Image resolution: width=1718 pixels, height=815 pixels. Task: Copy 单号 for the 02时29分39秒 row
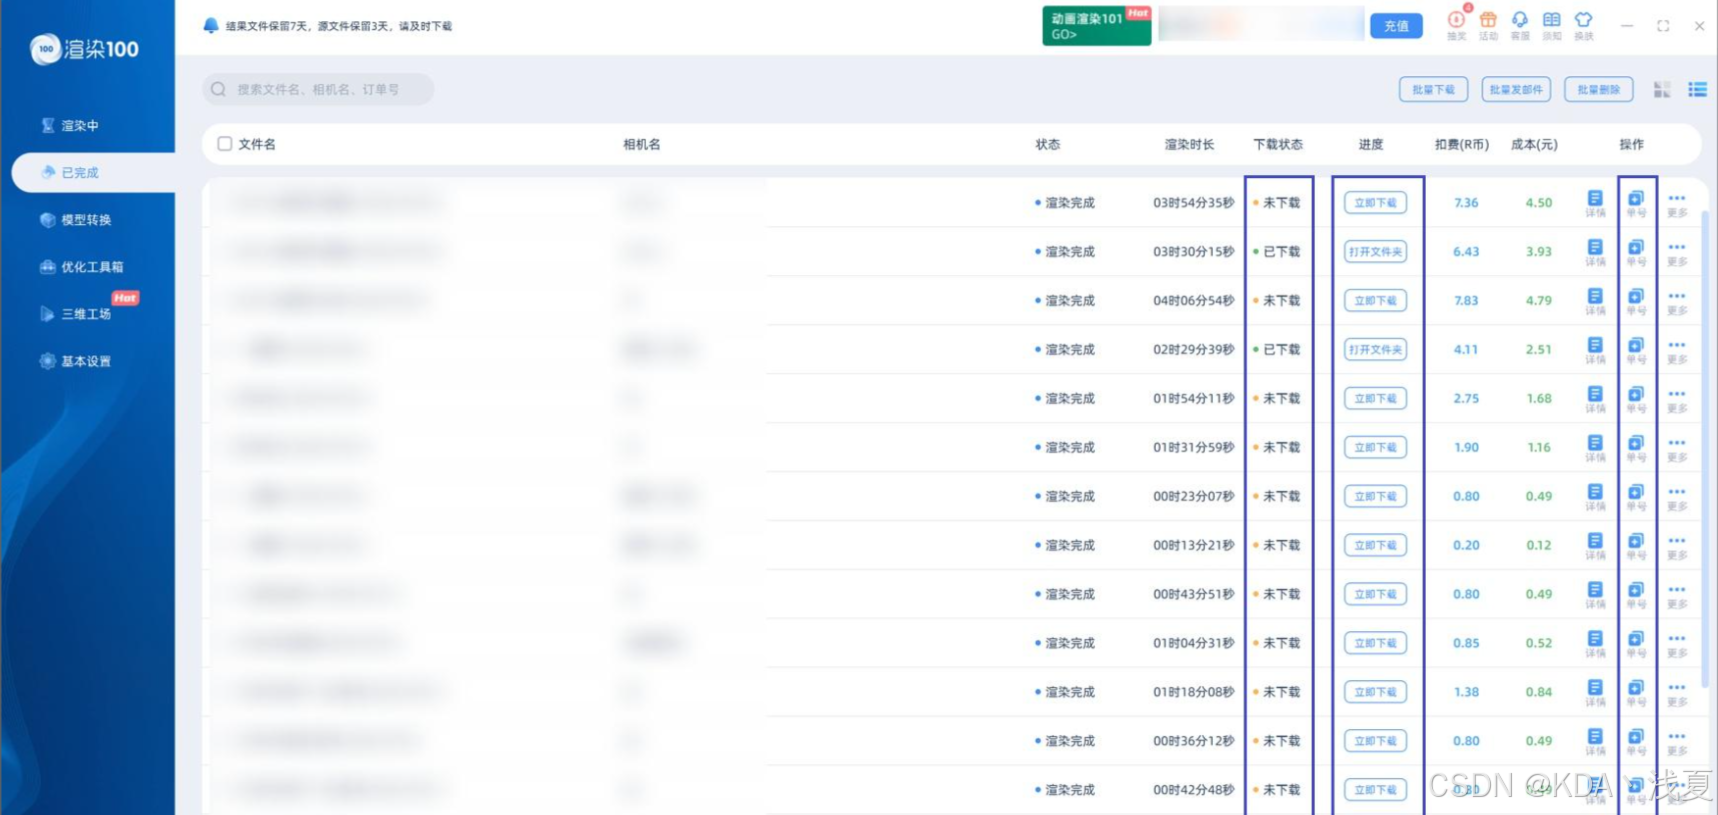[x=1636, y=350]
